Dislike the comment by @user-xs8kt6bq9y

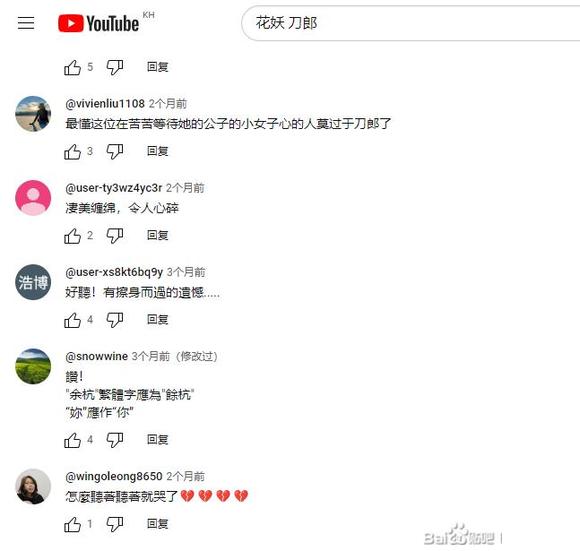click(115, 320)
